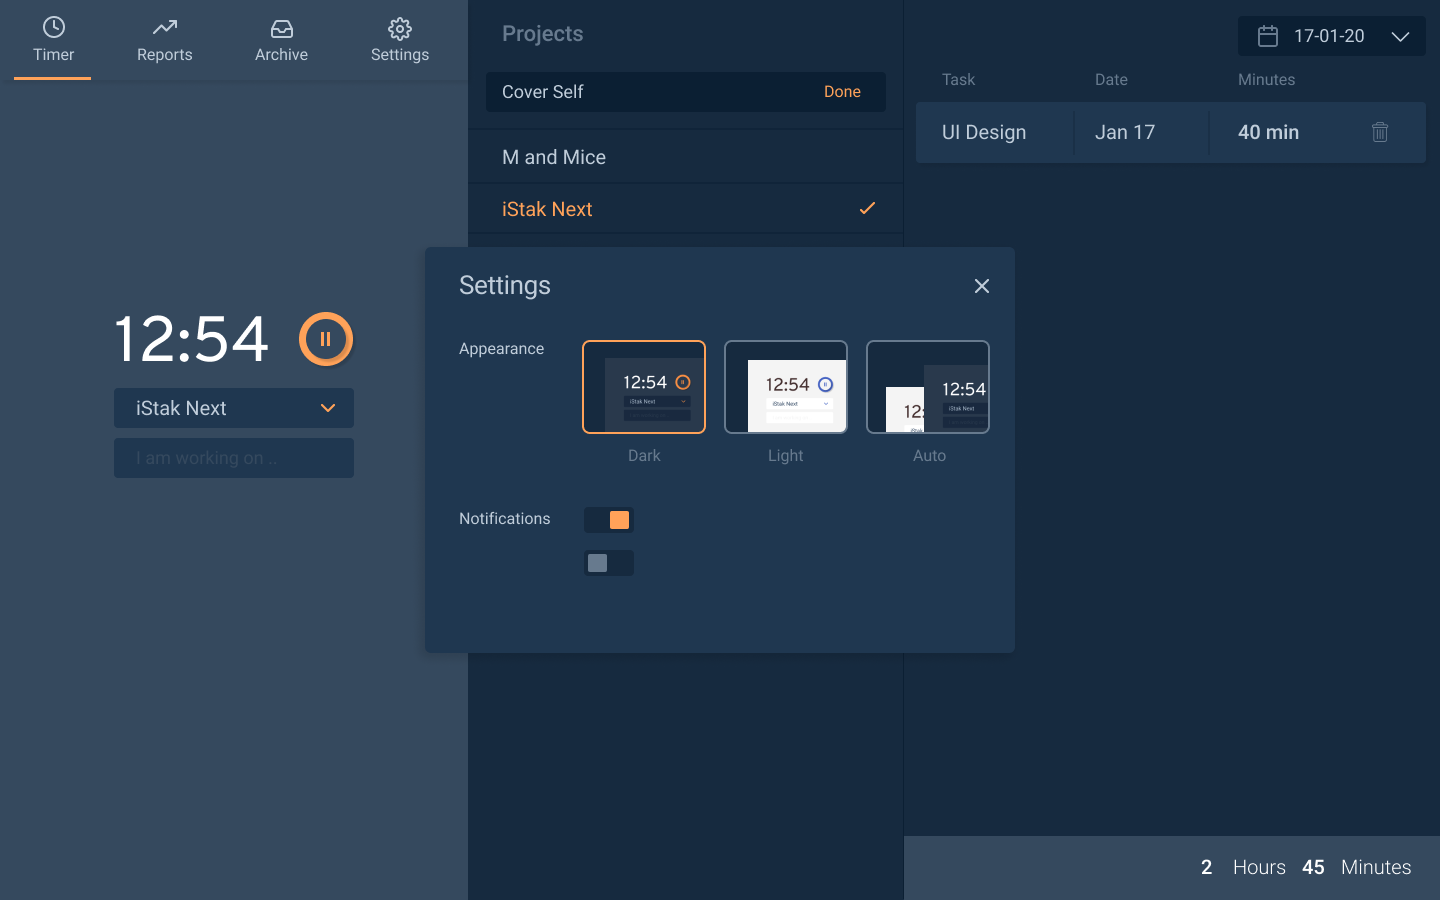Edit the Cover Self project name field

pyautogui.click(x=685, y=92)
